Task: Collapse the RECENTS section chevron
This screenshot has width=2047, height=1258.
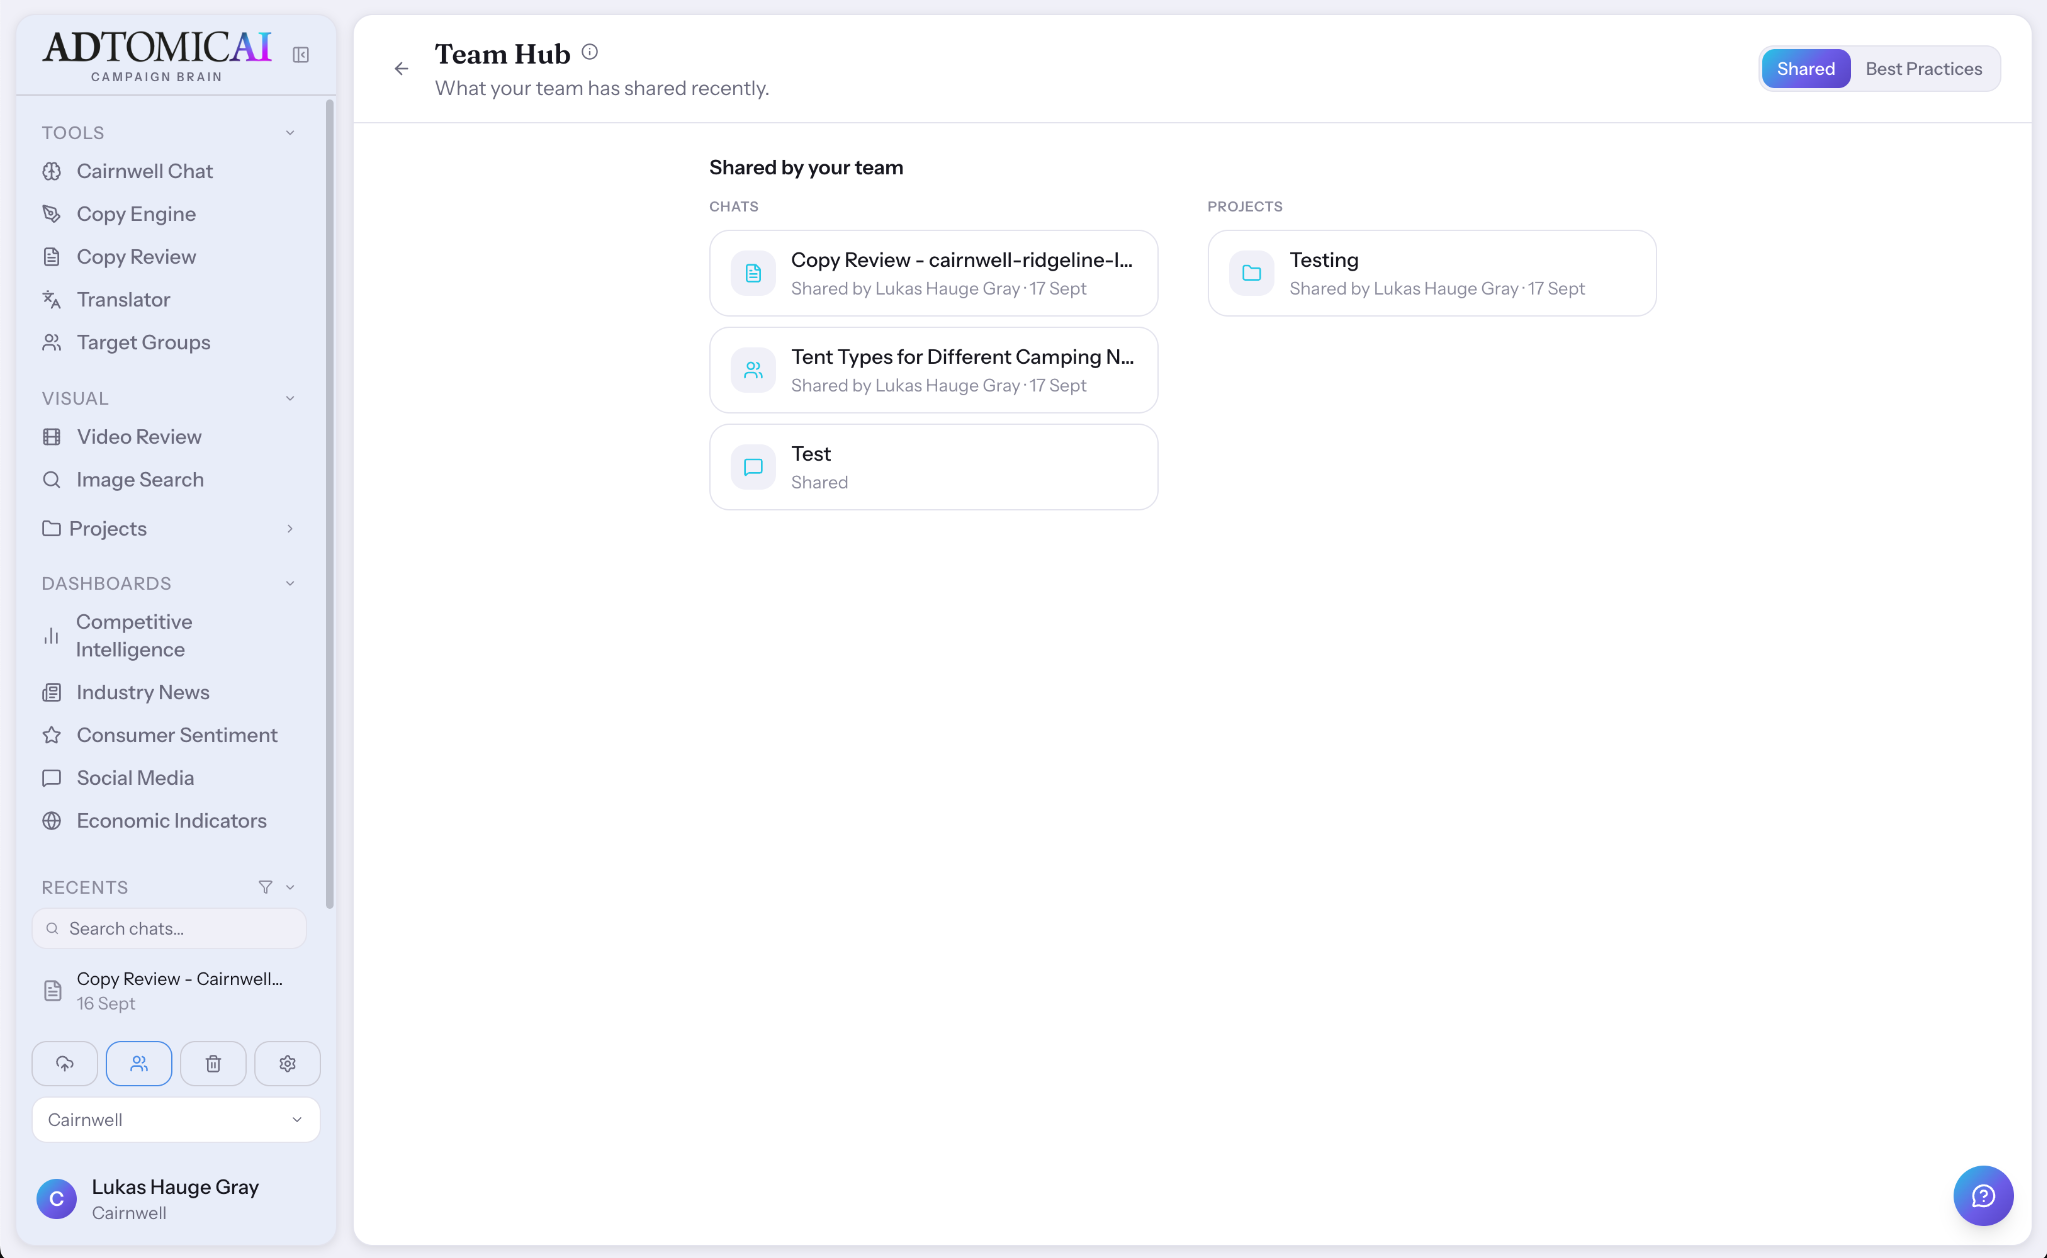Action: tap(290, 888)
